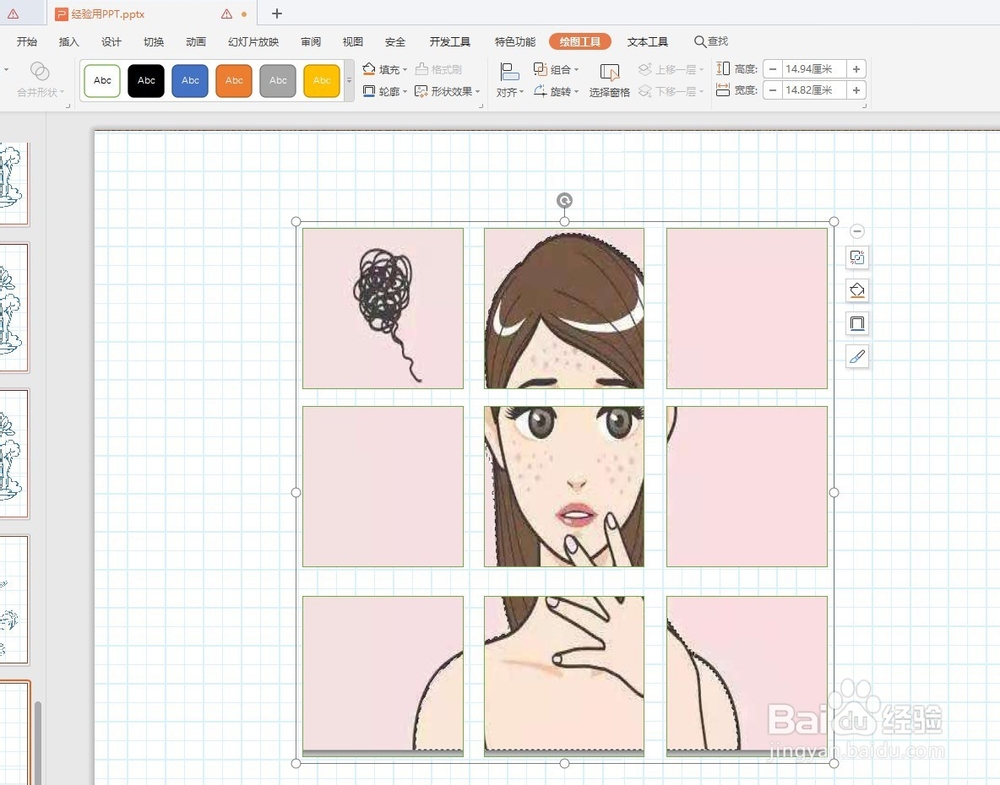Apply the gray Abc shape style
The image size is (1000, 785).
coord(278,80)
